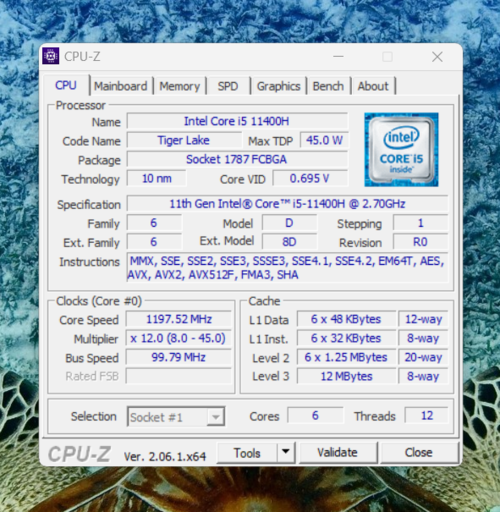
Task: Click the Tools button
Action: coord(247,453)
